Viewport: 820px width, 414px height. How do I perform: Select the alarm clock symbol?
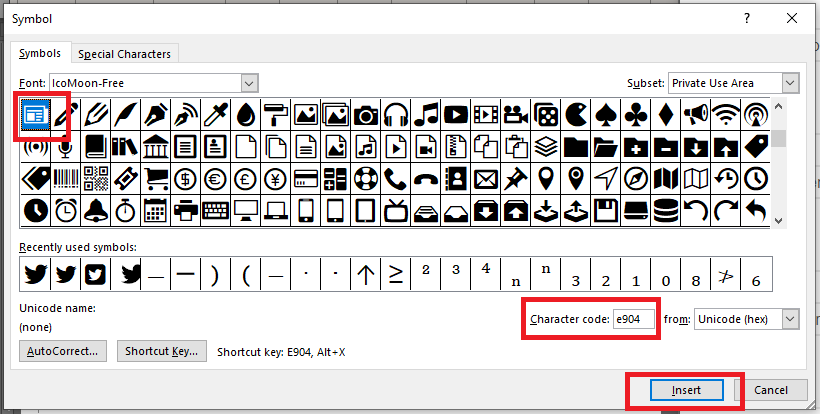tap(65, 211)
